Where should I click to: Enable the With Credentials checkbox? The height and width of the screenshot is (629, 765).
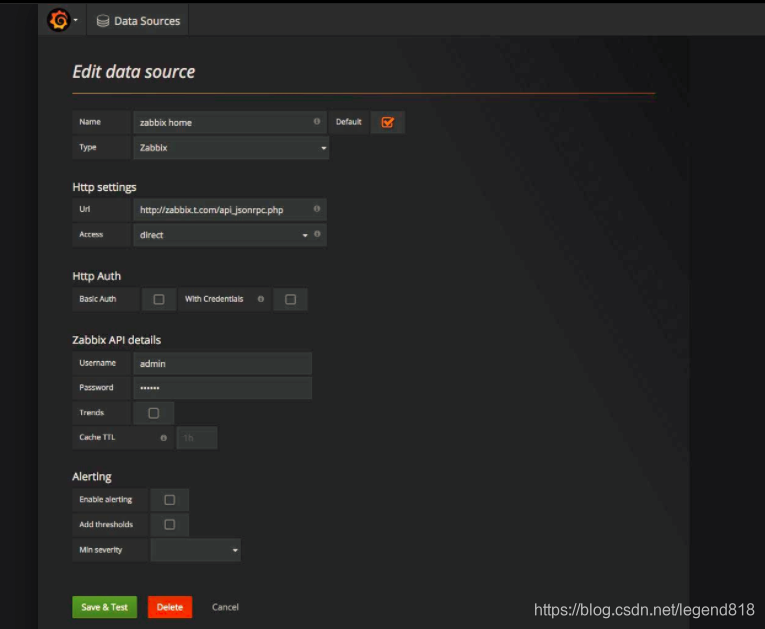point(290,299)
